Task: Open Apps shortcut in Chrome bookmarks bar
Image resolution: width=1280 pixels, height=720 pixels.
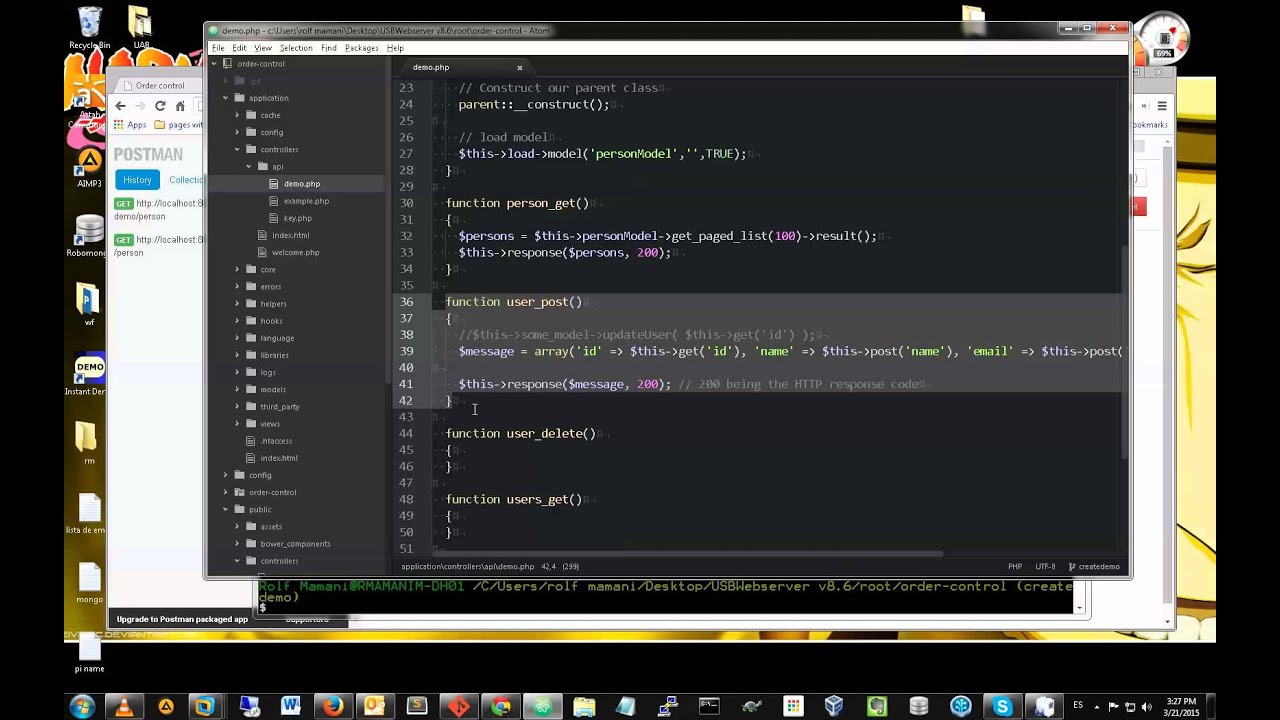Action: [x=130, y=125]
